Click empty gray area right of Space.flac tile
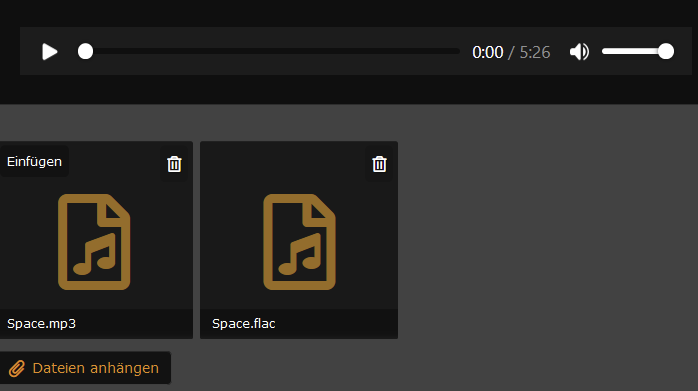This screenshot has width=698, height=391. 548,240
